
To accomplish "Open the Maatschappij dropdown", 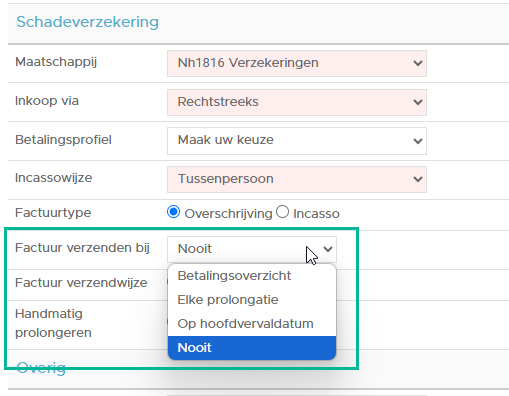I will pyautogui.click(x=297, y=63).
